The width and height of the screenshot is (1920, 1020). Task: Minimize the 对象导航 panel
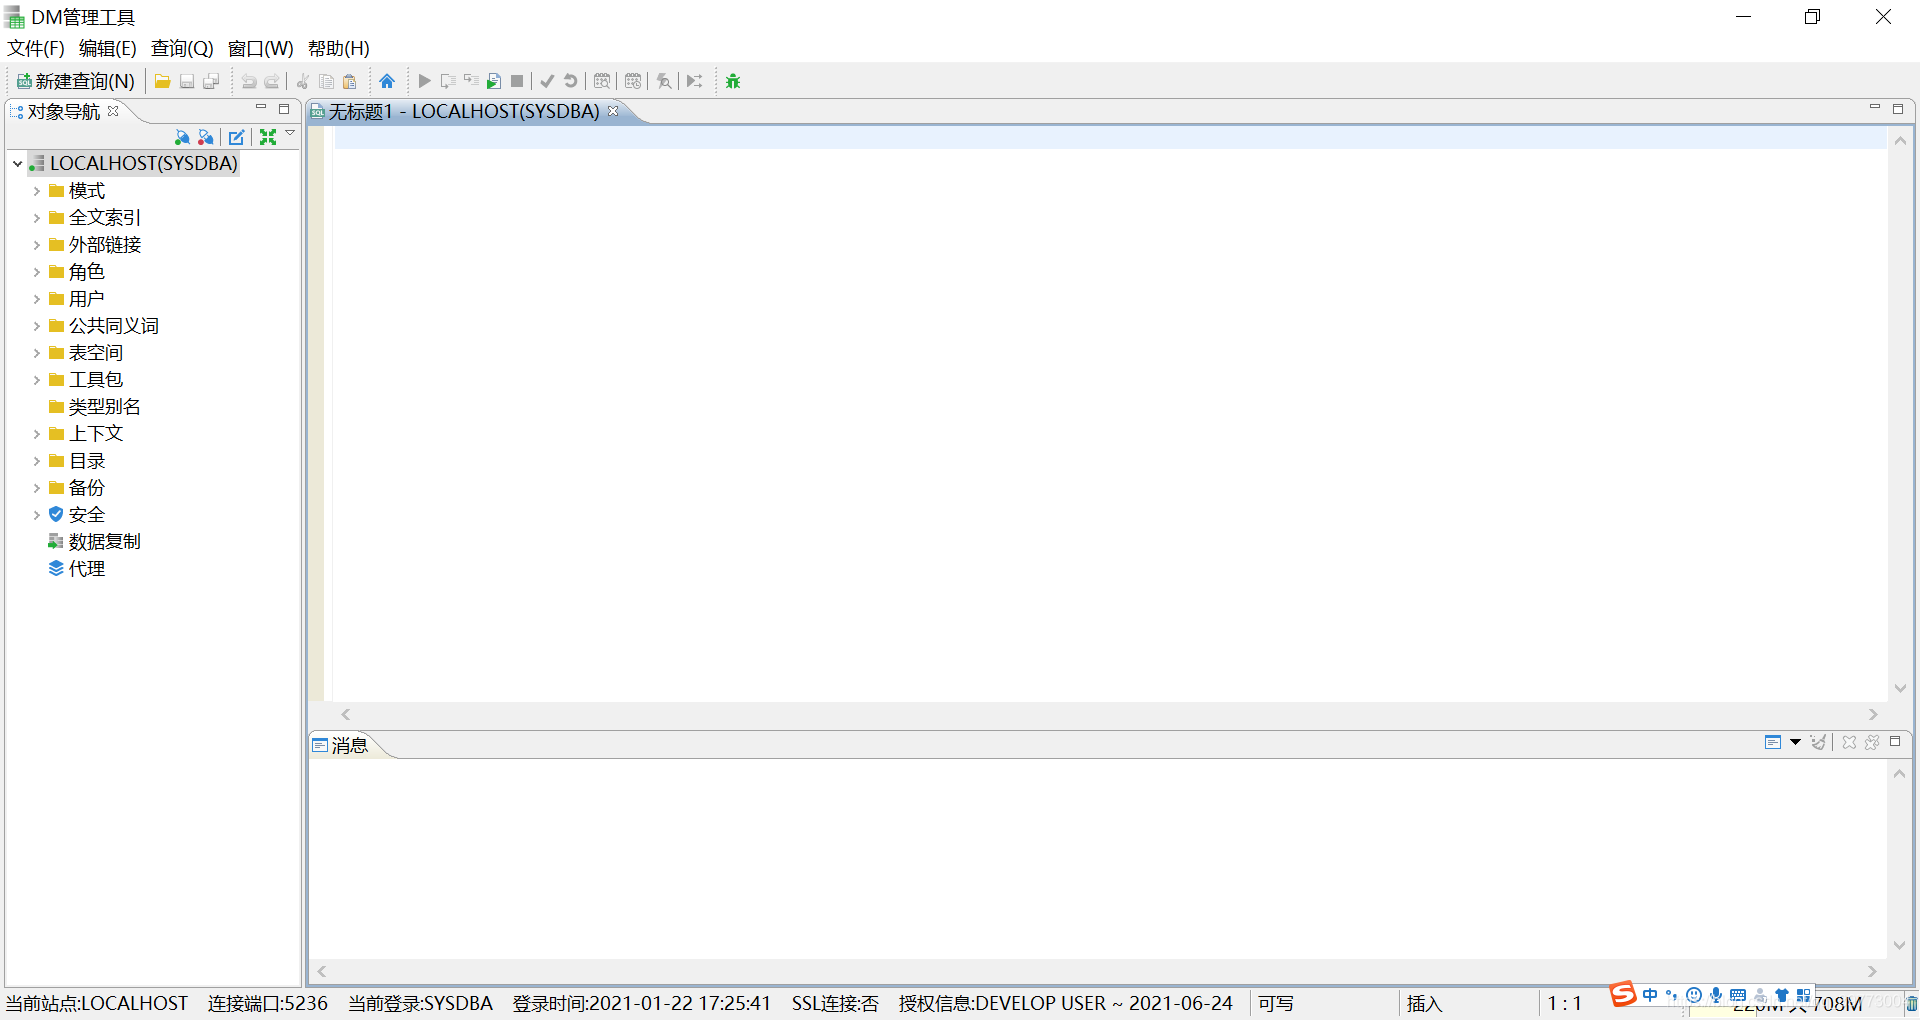coord(261,107)
